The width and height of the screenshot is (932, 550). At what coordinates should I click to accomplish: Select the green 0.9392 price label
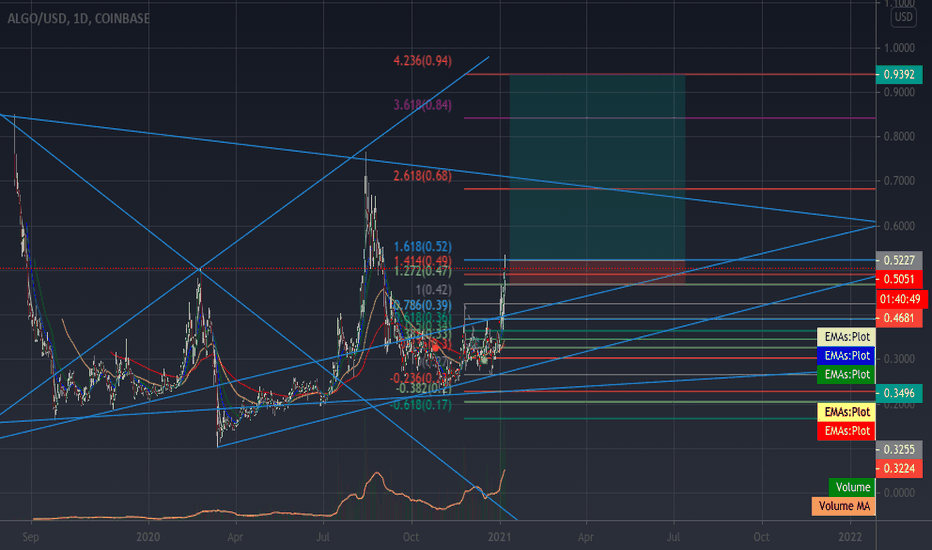899,74
